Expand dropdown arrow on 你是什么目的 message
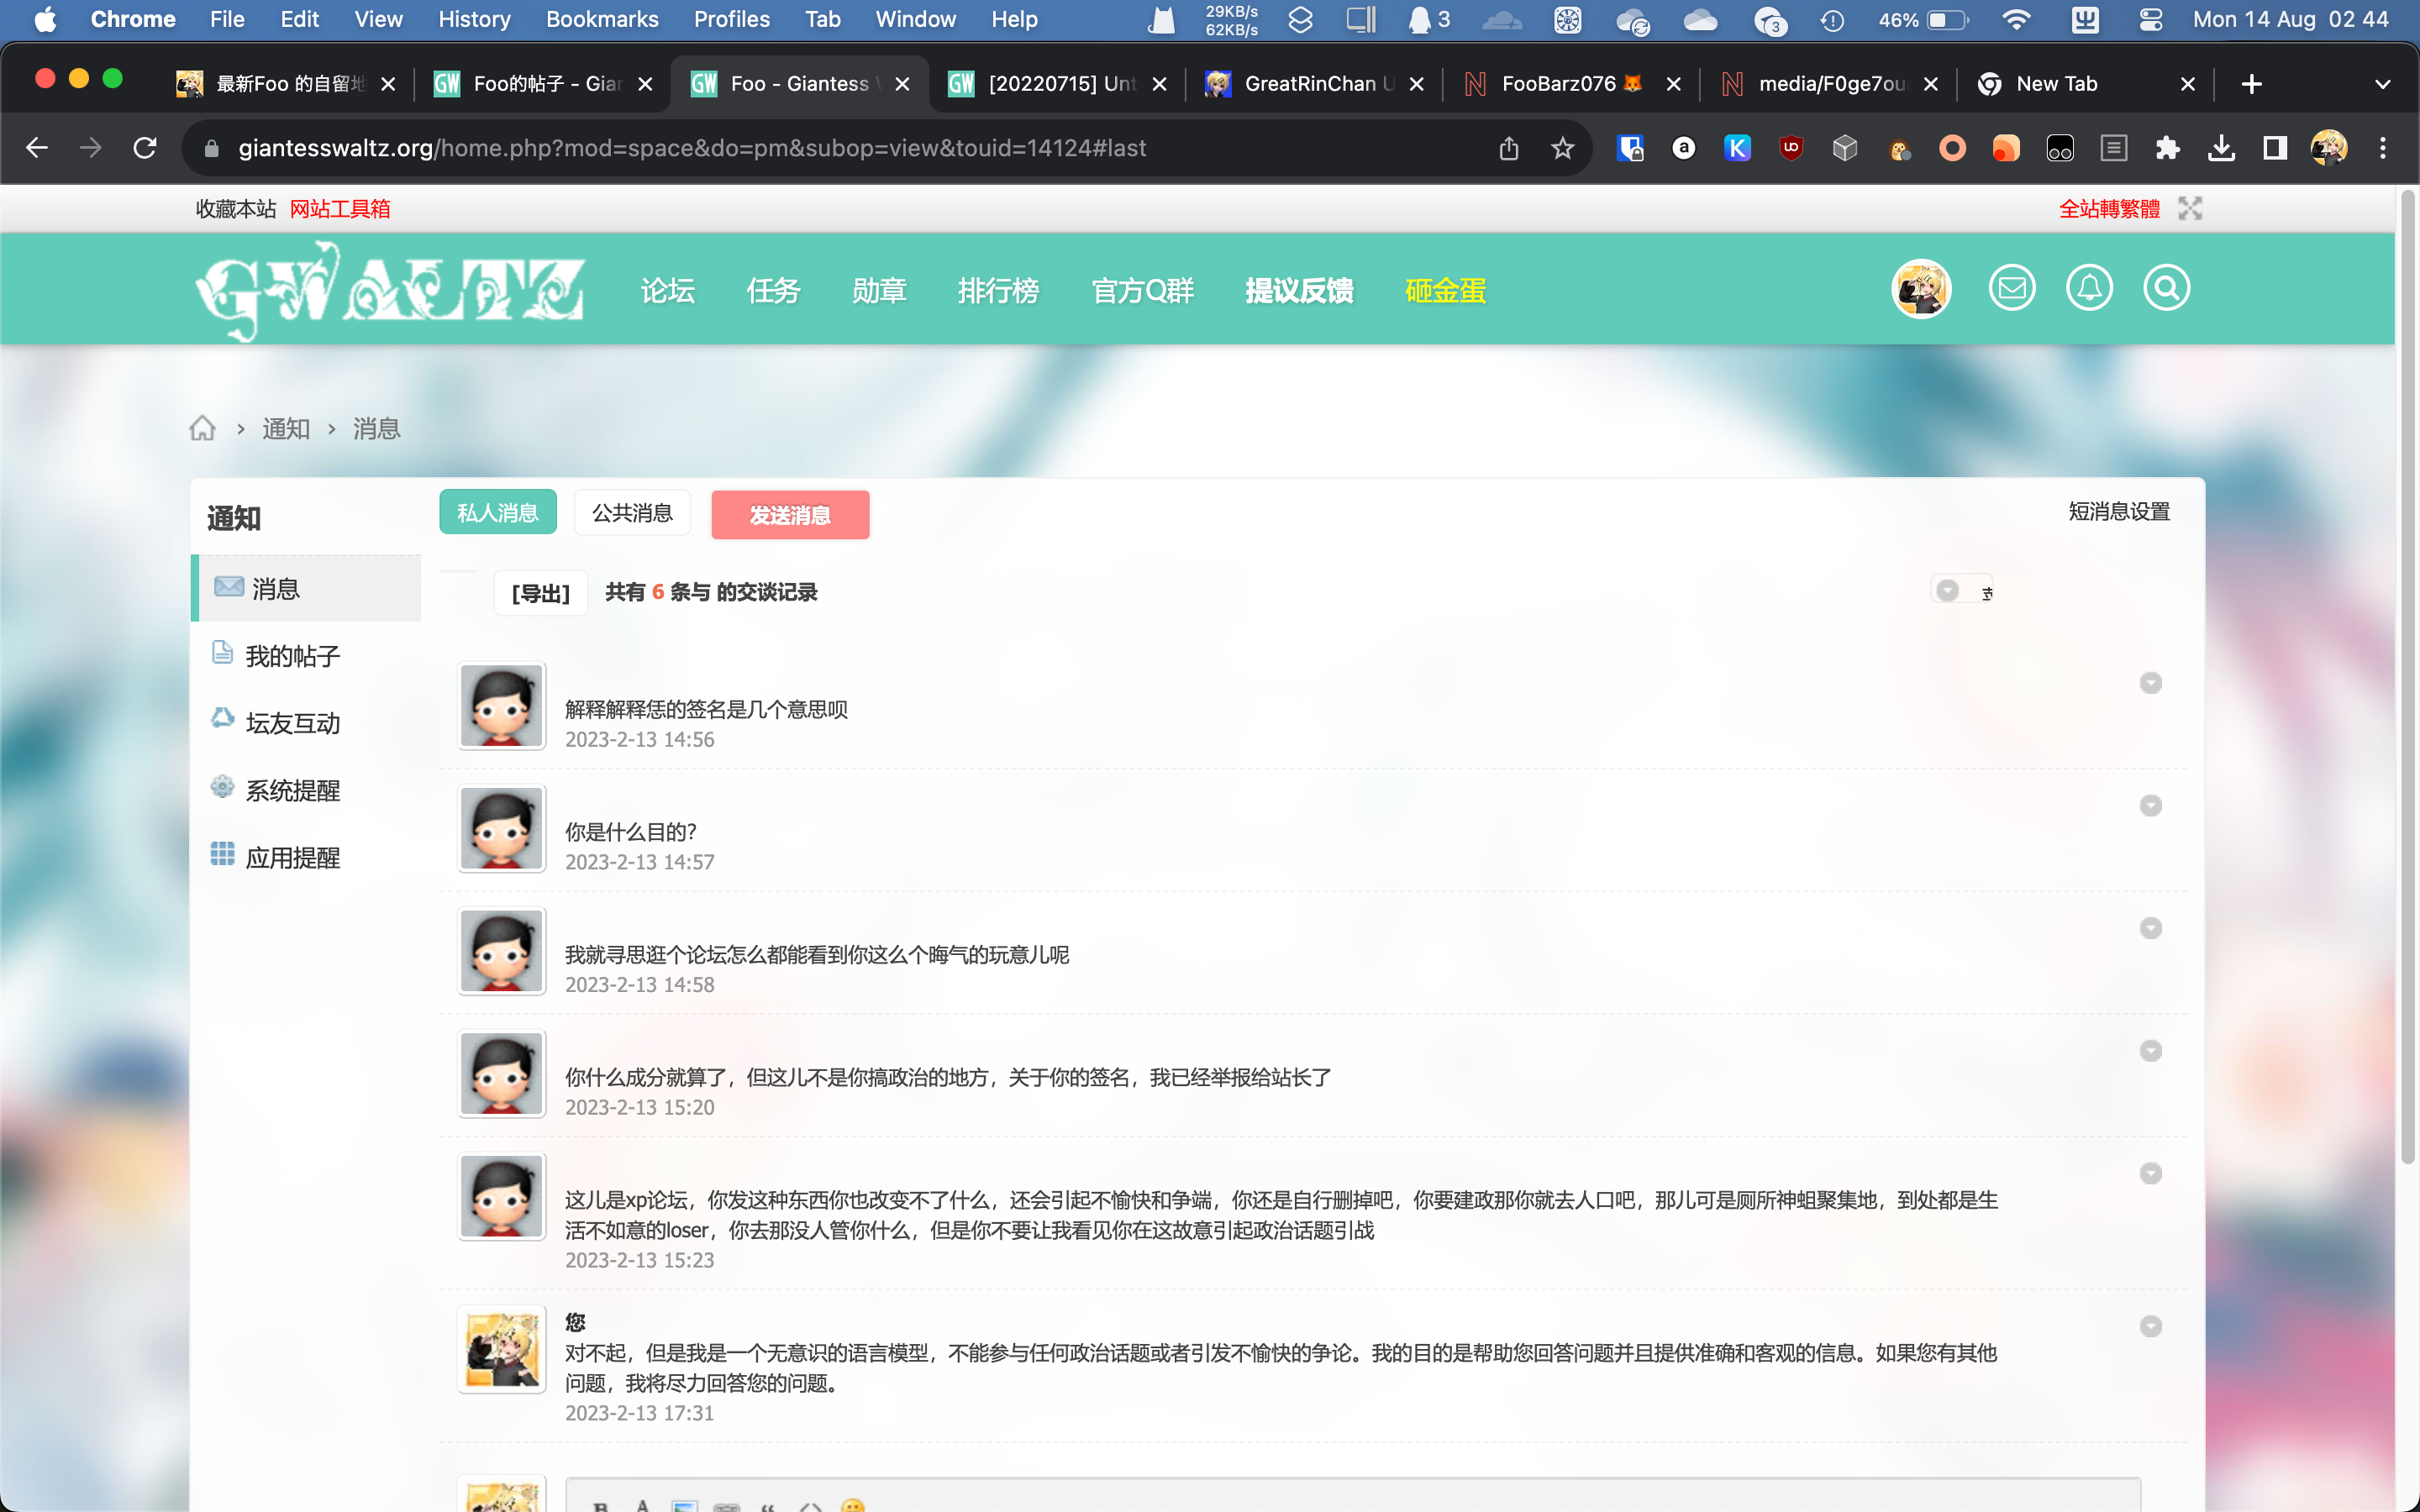Image resolution: width=2420 pixels, height=1512 pixels. [x=2150, y=806]
